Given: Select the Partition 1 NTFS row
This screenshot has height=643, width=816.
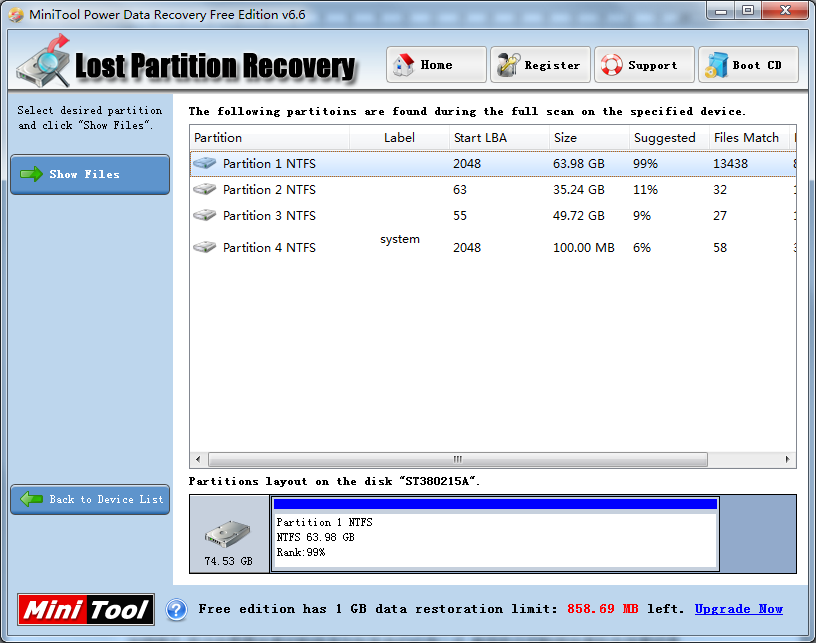Looking at the screenshot, I should coord(493,163).
